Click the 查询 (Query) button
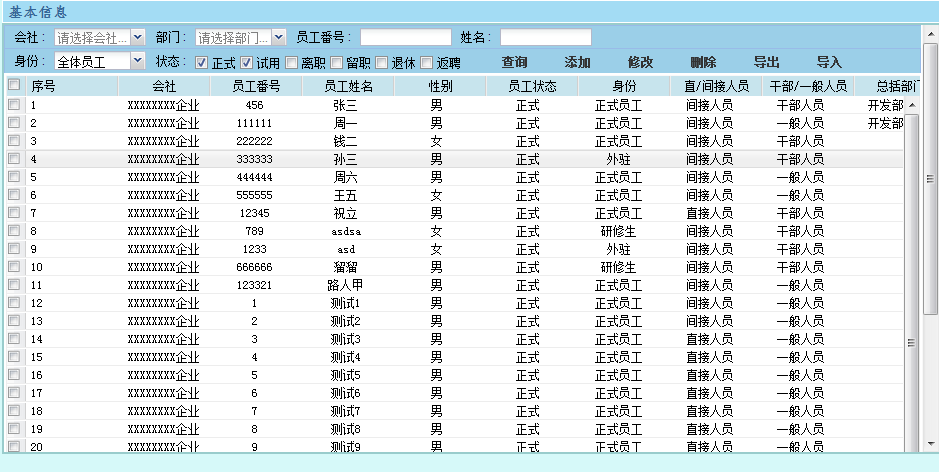This screenshot has width=939, height=472. pos(514,62)
